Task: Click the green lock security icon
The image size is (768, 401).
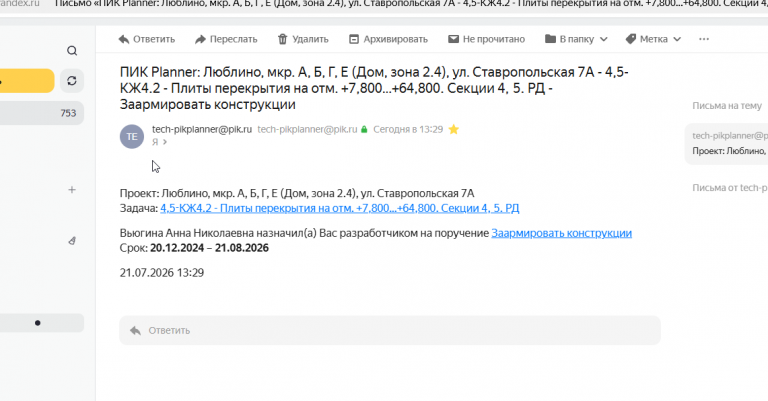Action: tap(364, 130)
